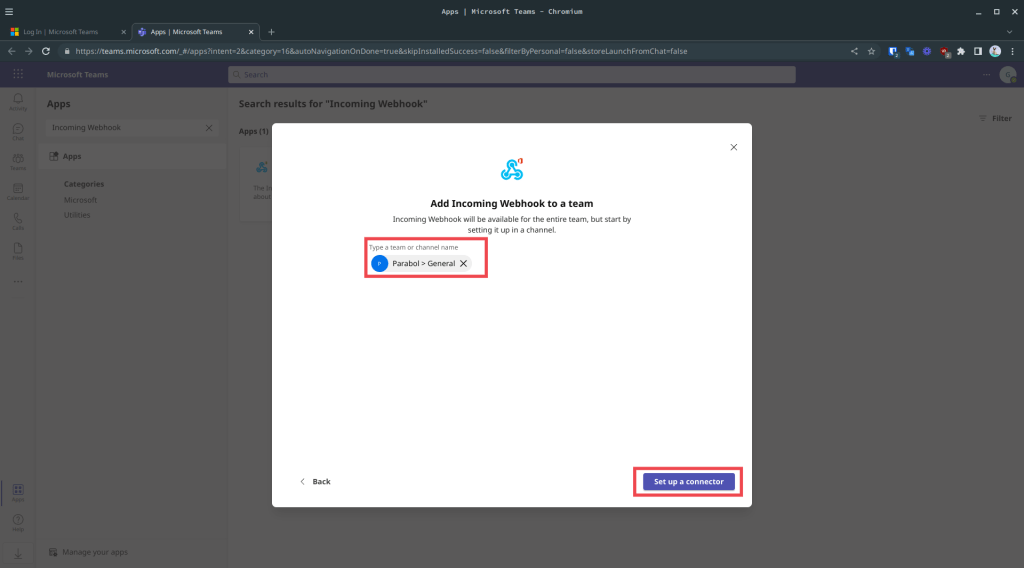This screenshot has height=568, width=1024.
Task: Open the Chromium profile avatar
Action: pyautogui.click(x=995, y=52)
